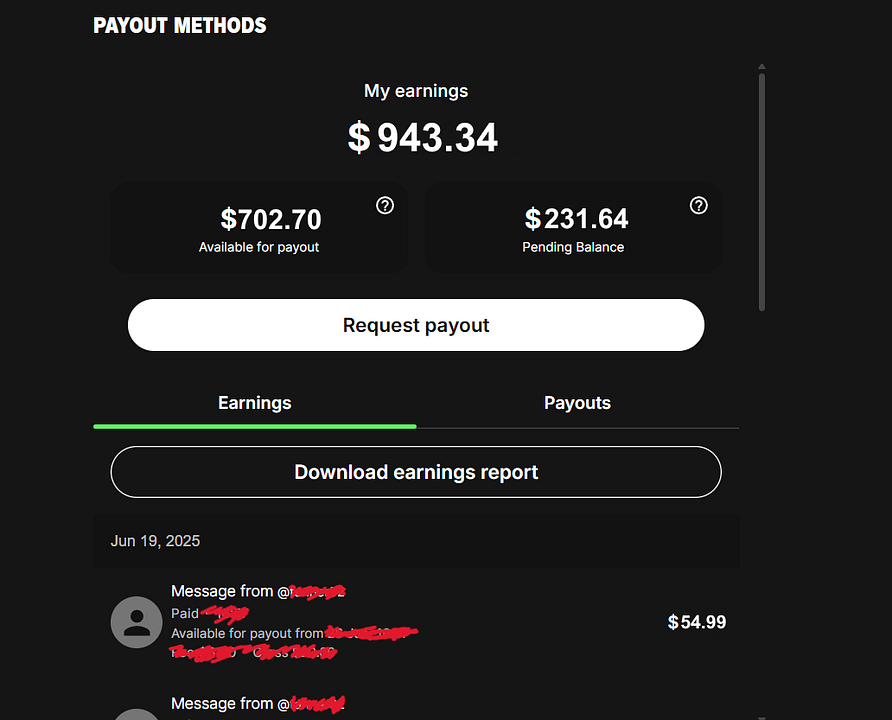This screenshot has height=720, width=892.
Task: Open the second Message from @ entry title
Action: point(258,704)
